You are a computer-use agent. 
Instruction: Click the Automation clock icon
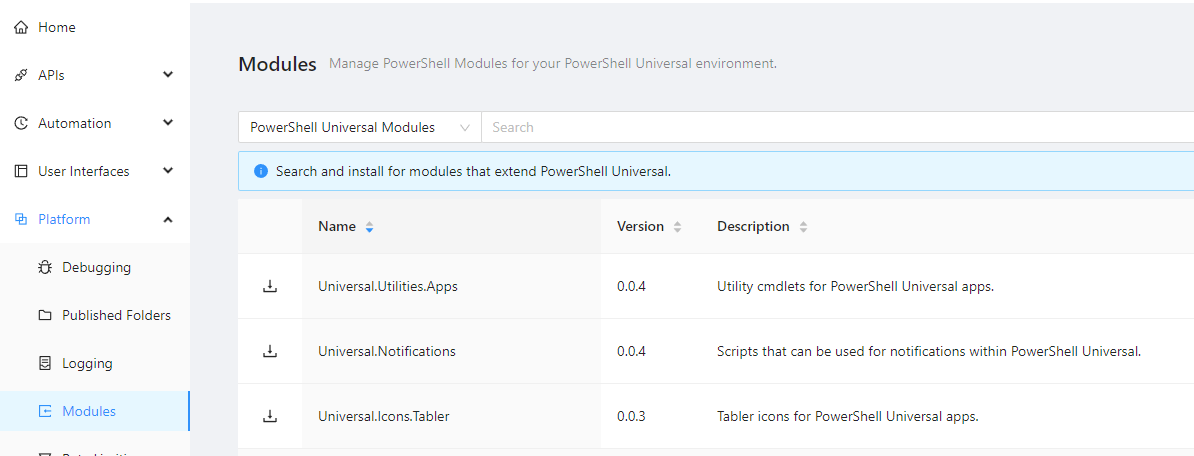[x=21, y=123]
